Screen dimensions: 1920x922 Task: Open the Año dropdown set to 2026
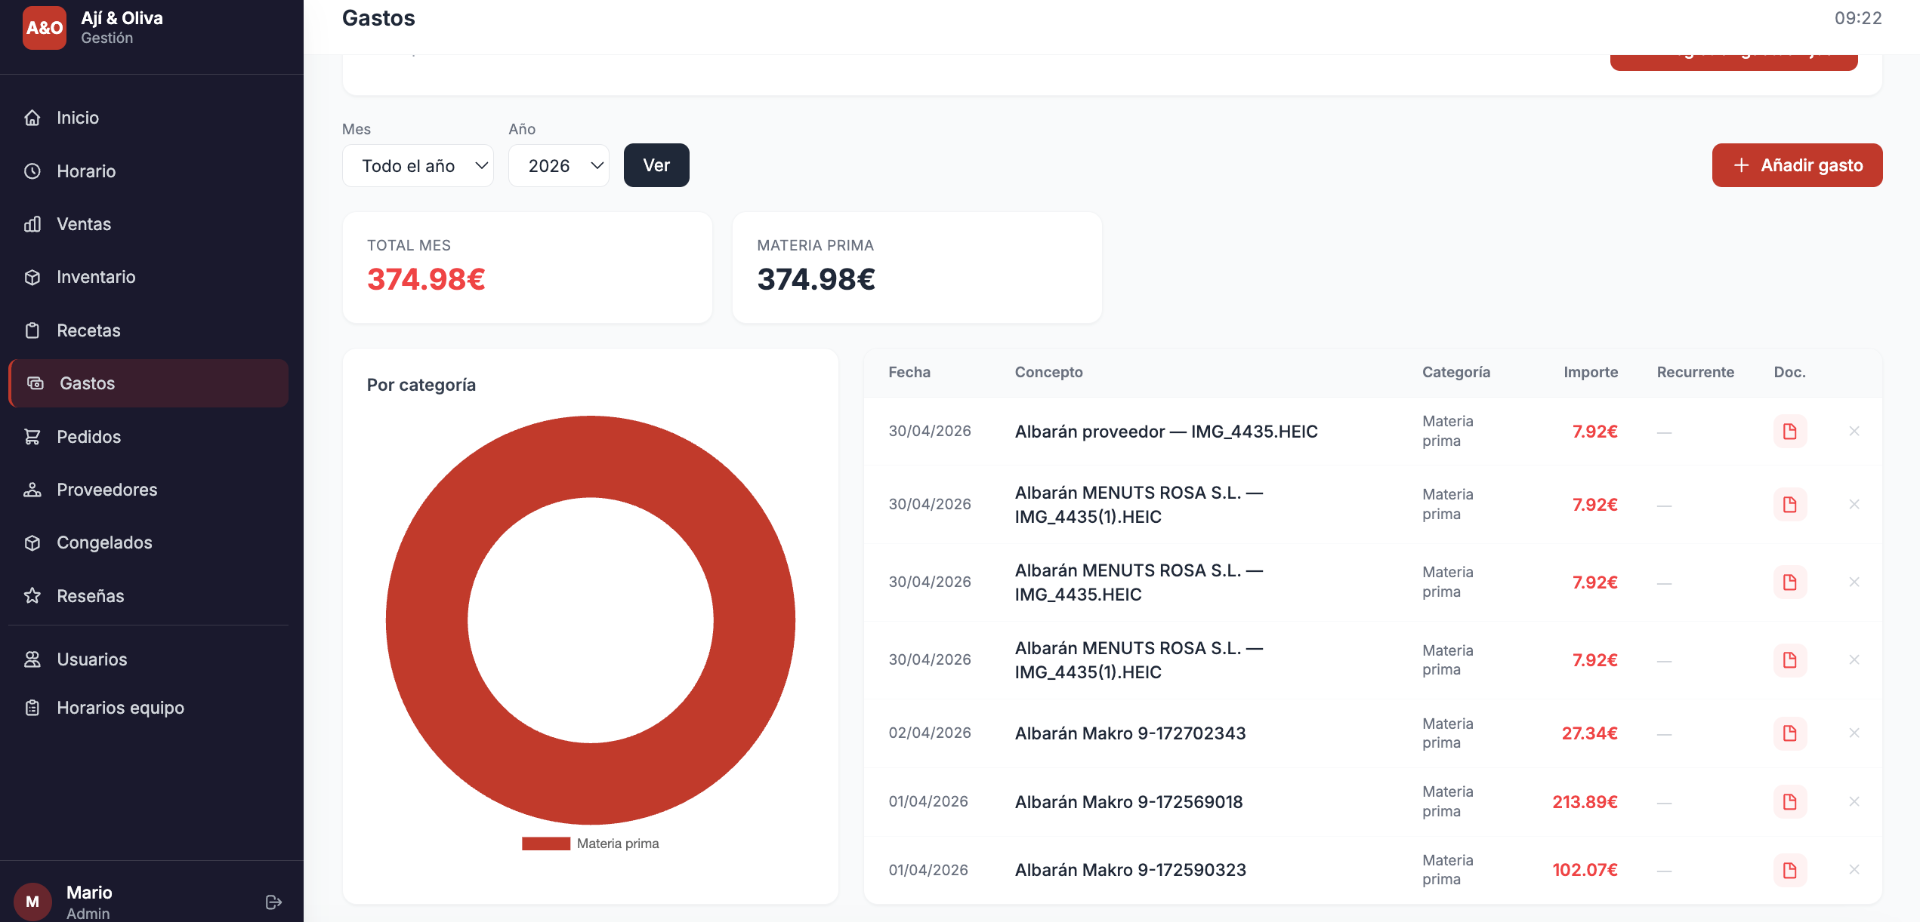click(x=559, y=166)
